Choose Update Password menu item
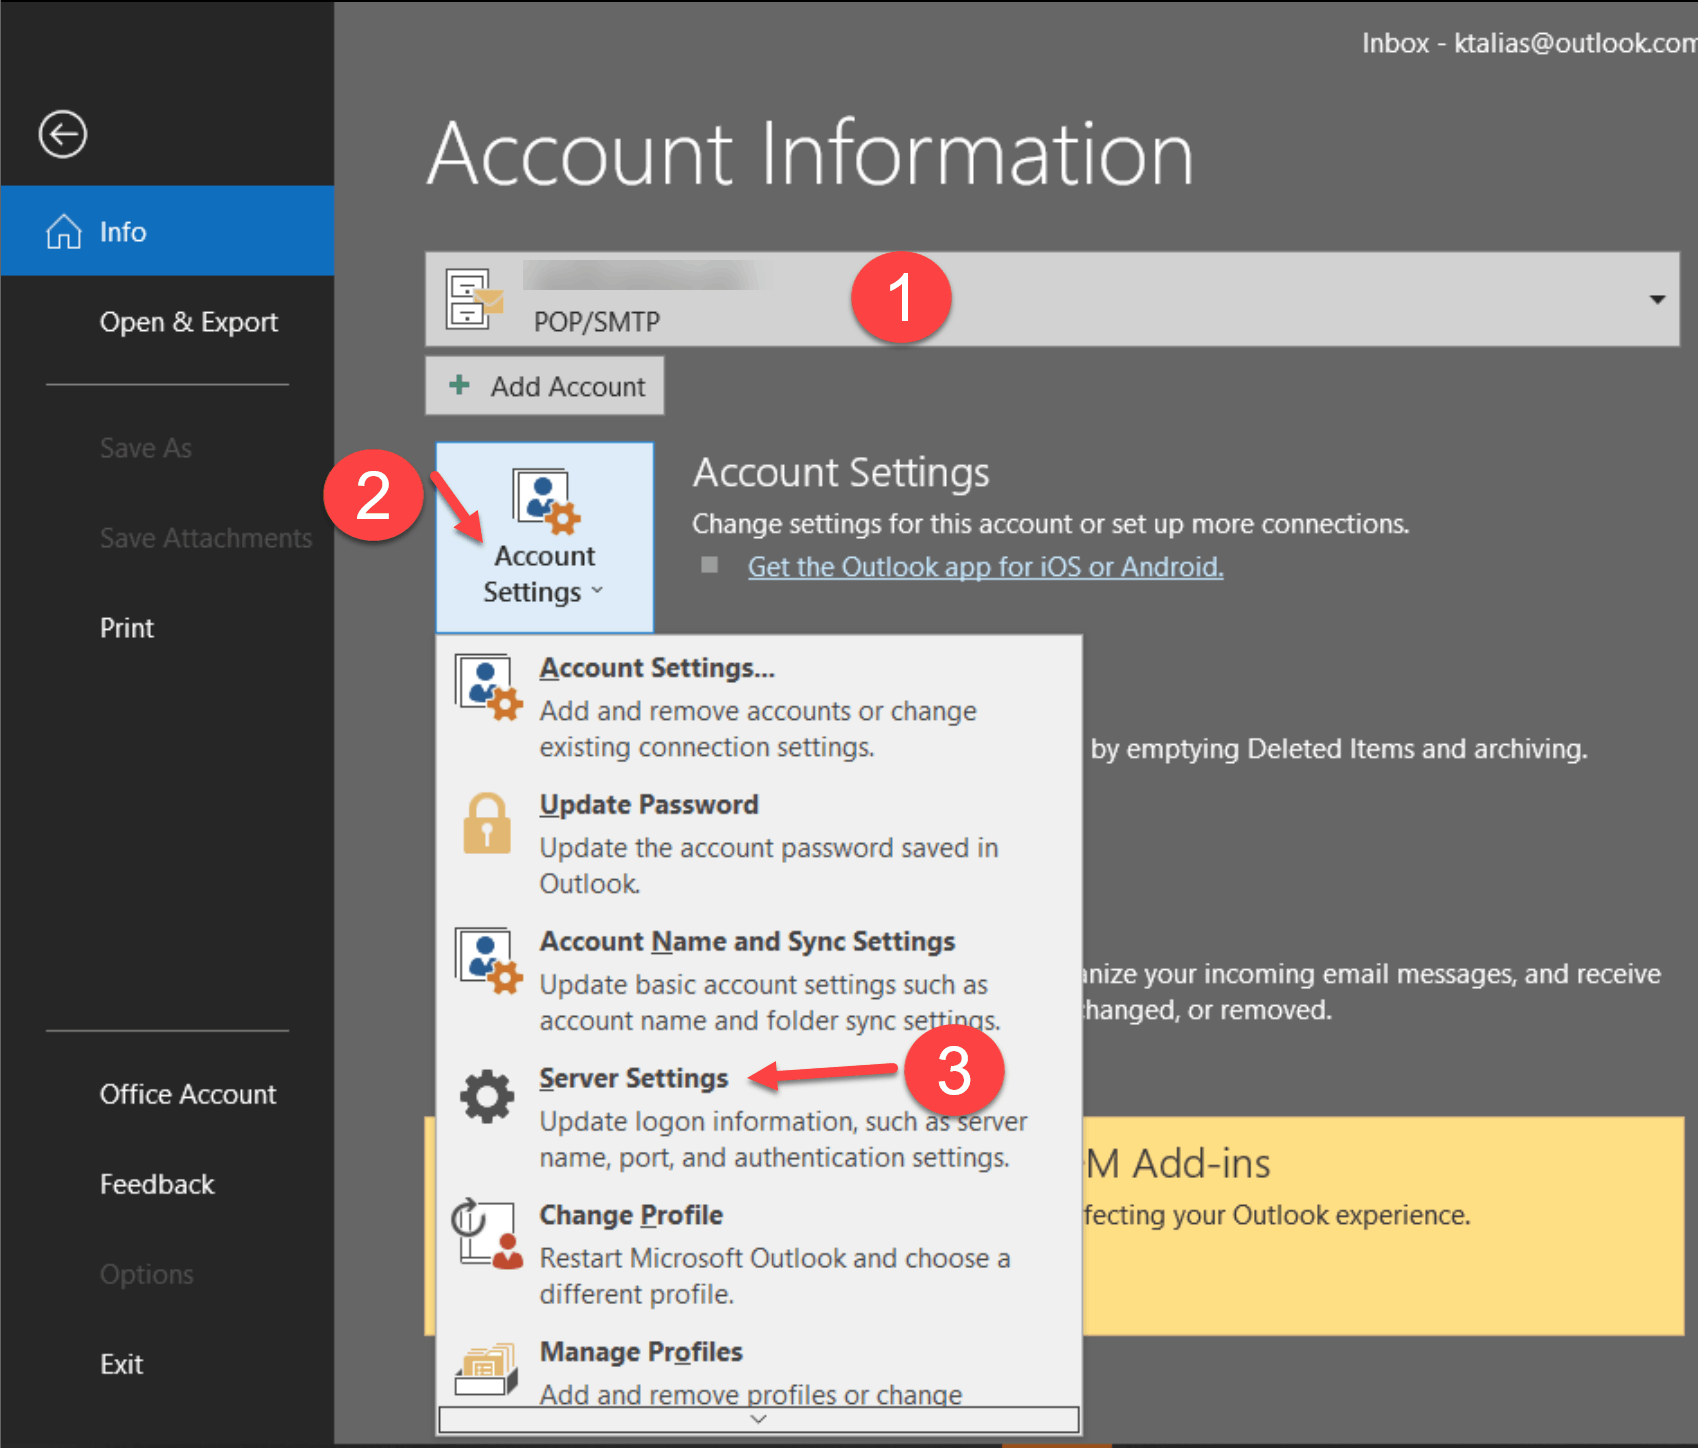 (759, 843)
